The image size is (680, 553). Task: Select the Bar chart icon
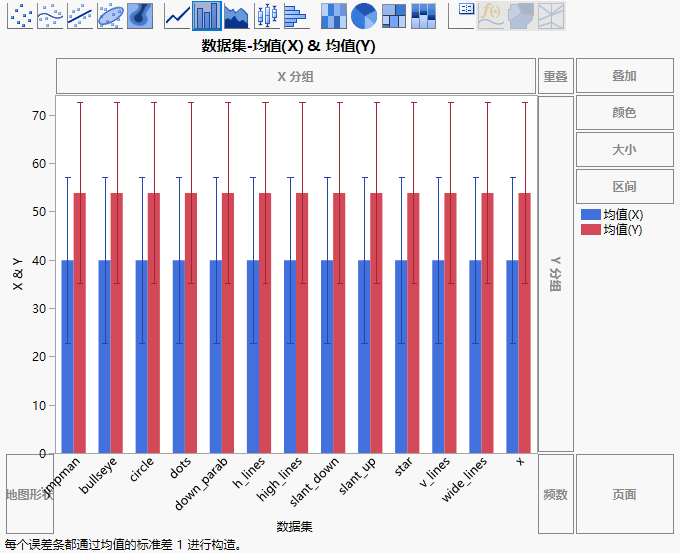click(x=207, y=15)
